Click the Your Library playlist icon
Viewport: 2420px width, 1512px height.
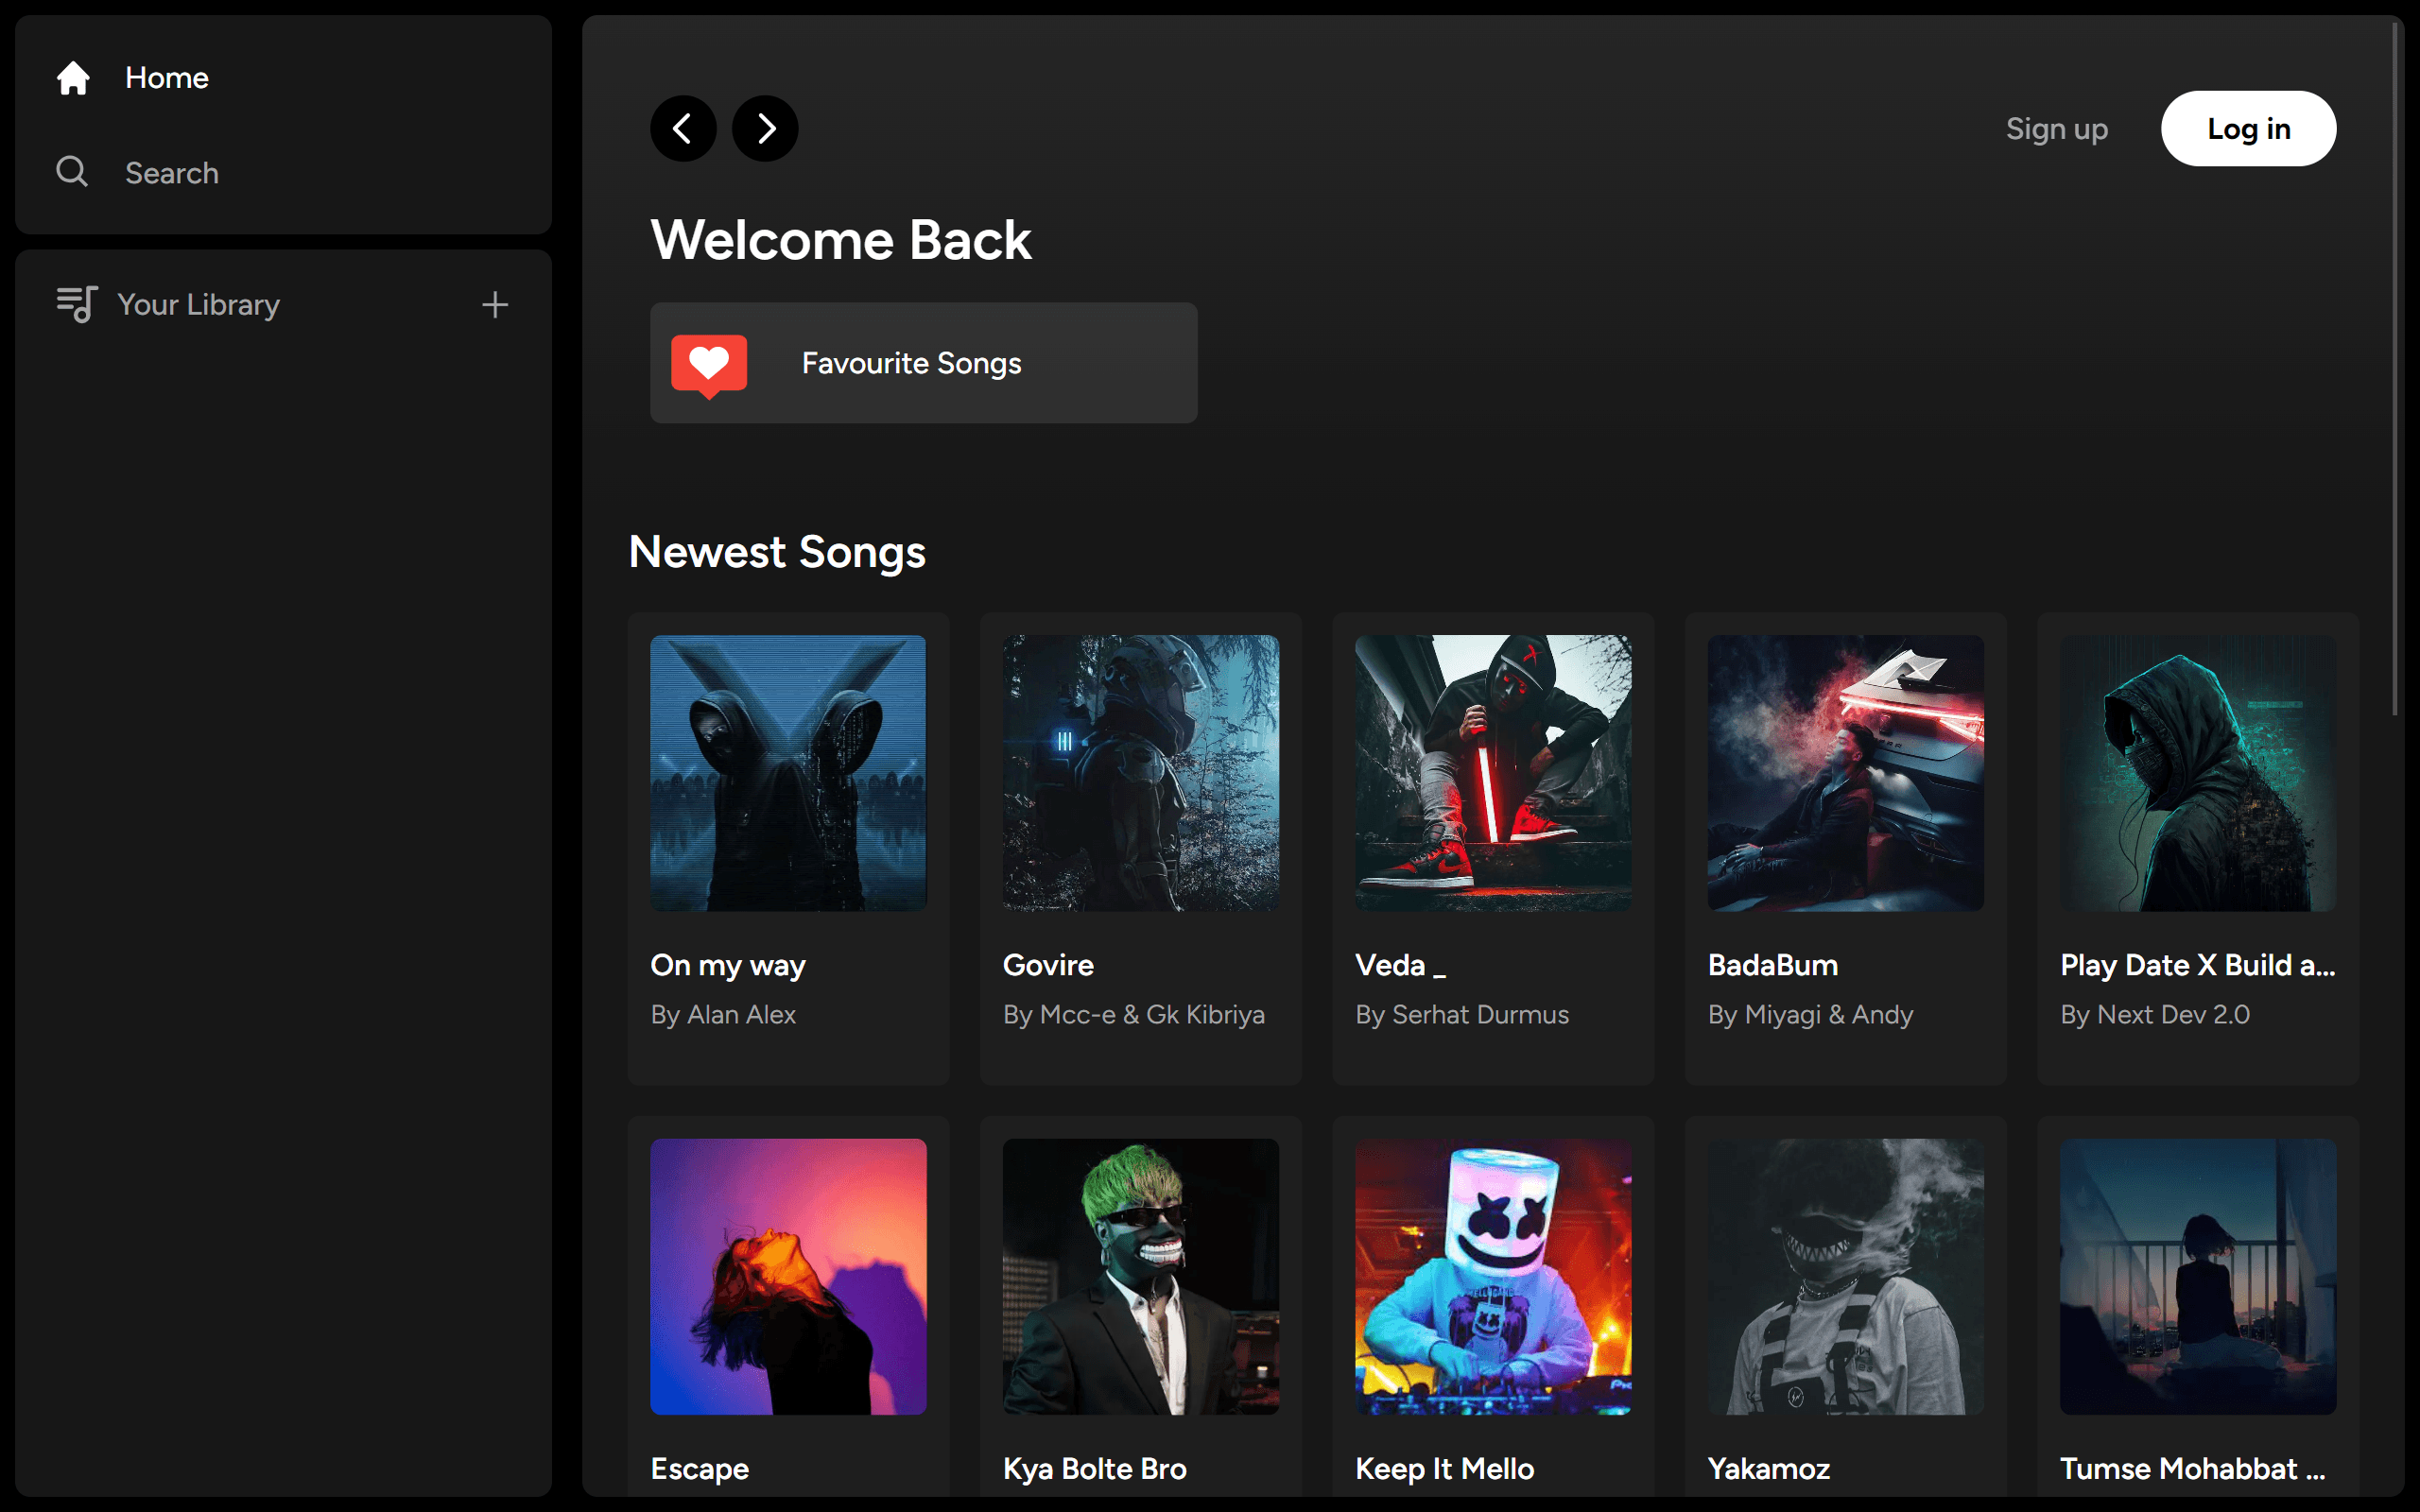77,304
